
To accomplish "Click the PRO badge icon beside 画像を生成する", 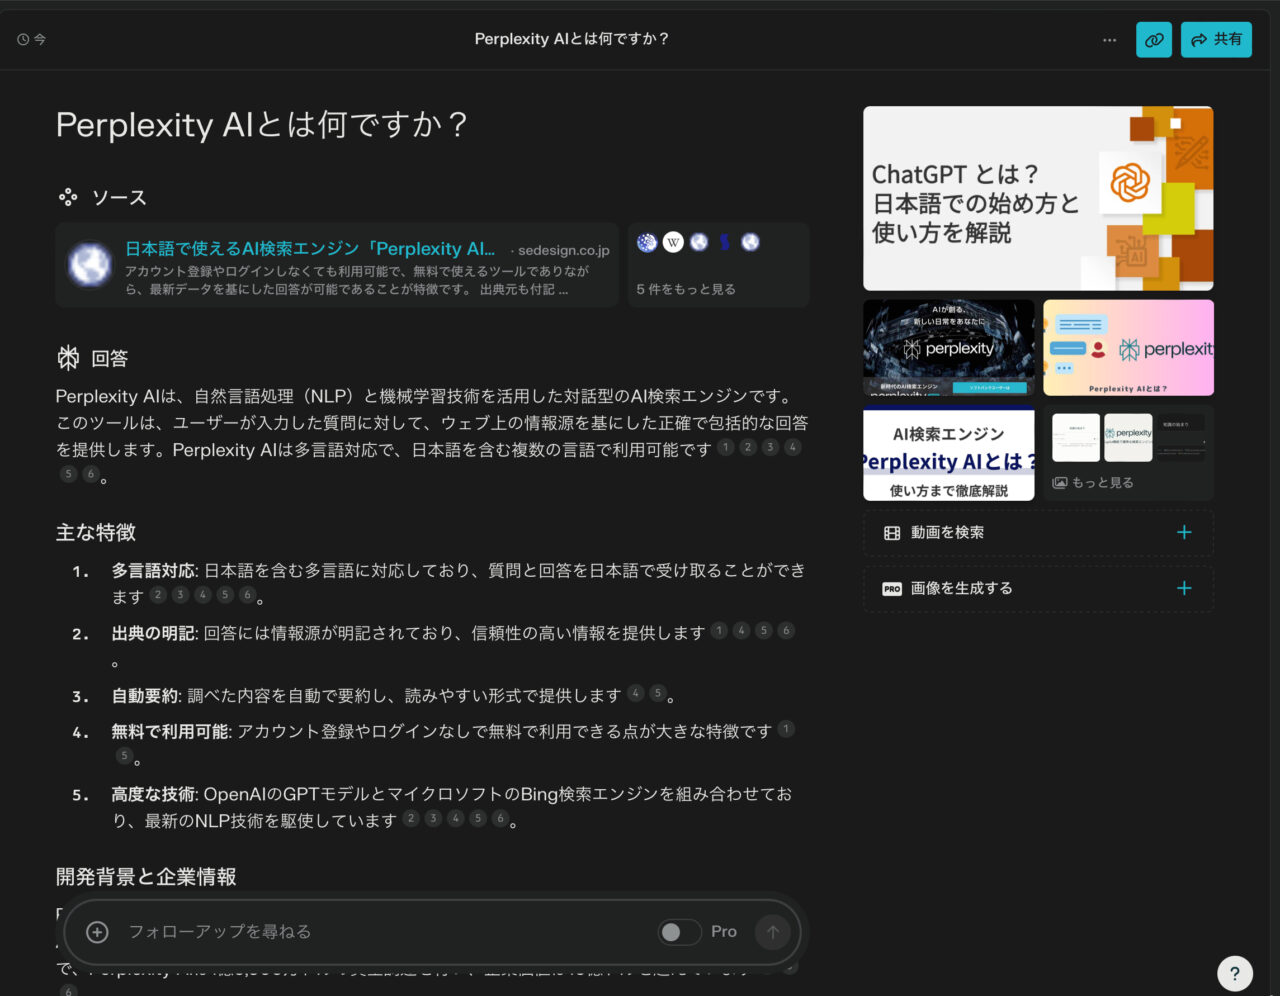I will [890, 588].
